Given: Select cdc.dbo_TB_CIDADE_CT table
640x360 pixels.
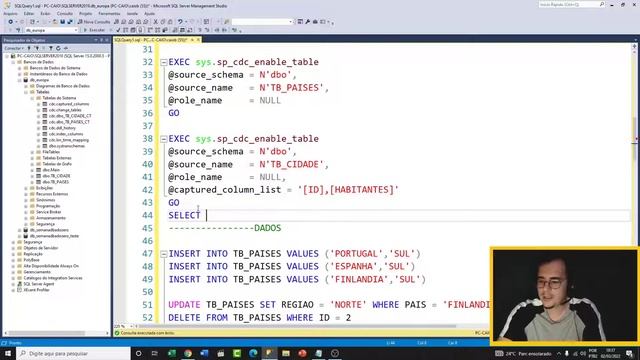Looking at the screenshot, I should point(70,116).
